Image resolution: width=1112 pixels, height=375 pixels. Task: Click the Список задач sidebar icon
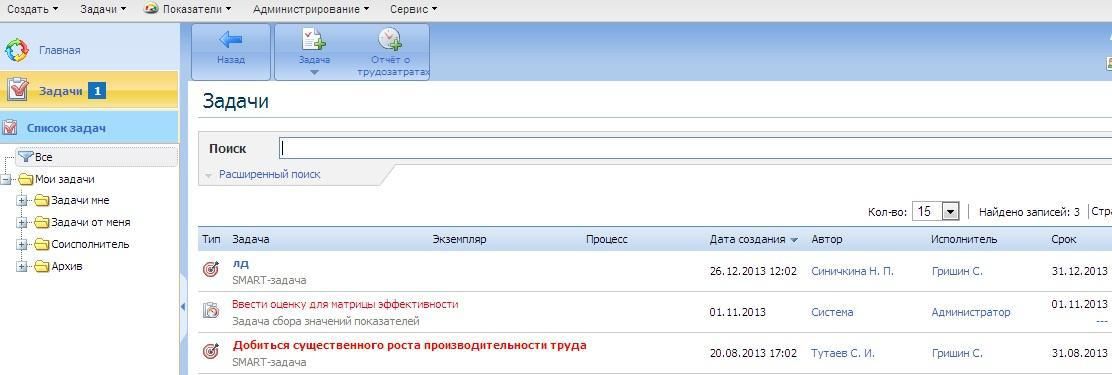[10, 128]
